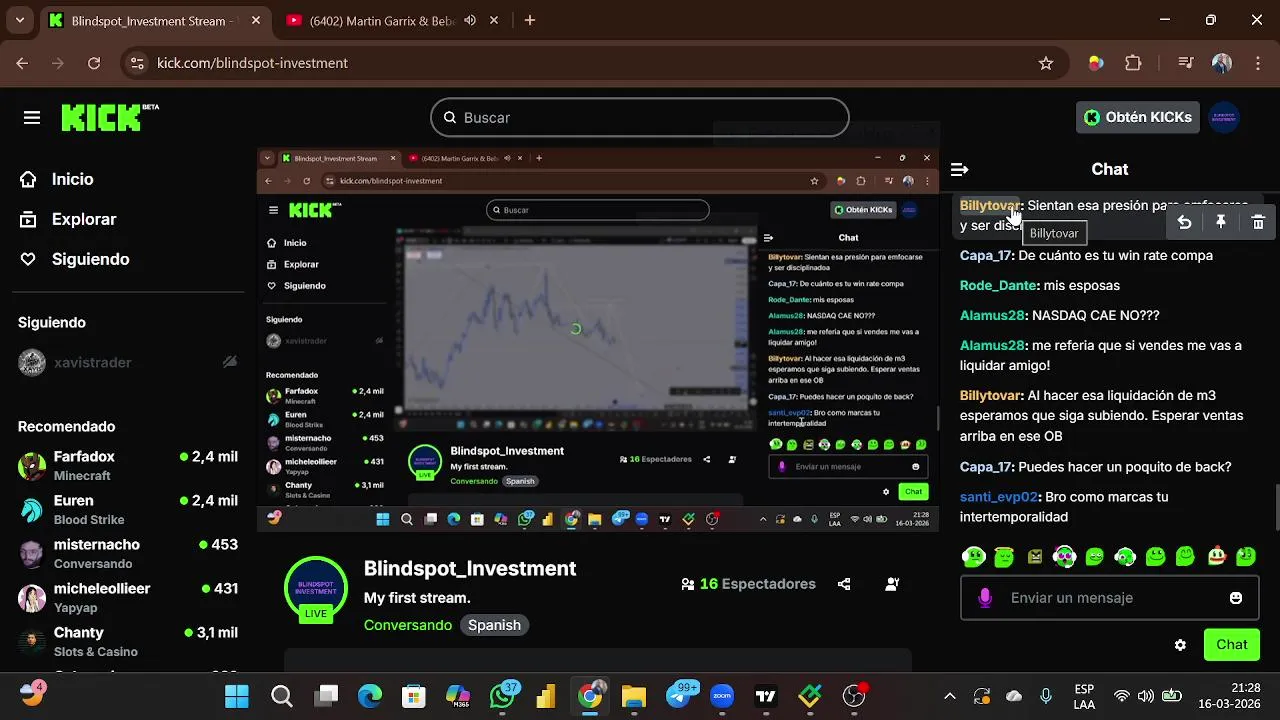Open the Kick sidebar hamburger menu
The height and width of the screenshot is (720, 1280).
coord(32,118)
